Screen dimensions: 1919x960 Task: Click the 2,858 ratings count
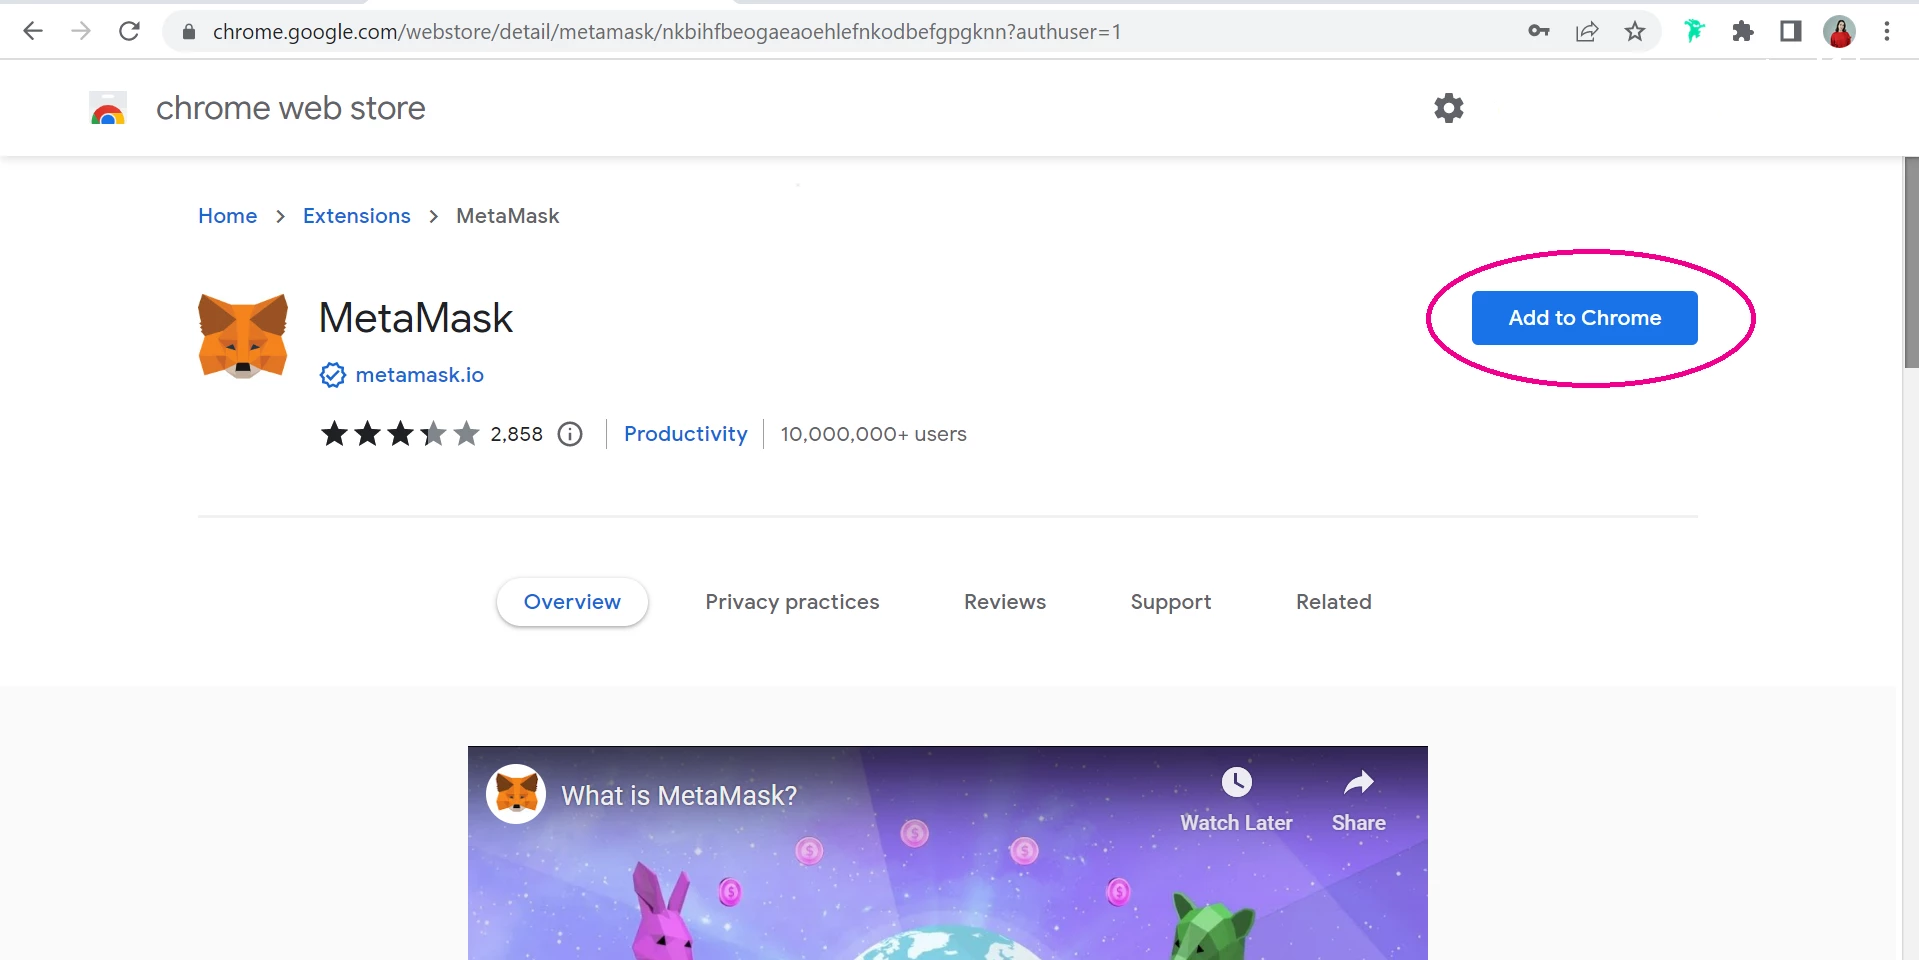517,434
